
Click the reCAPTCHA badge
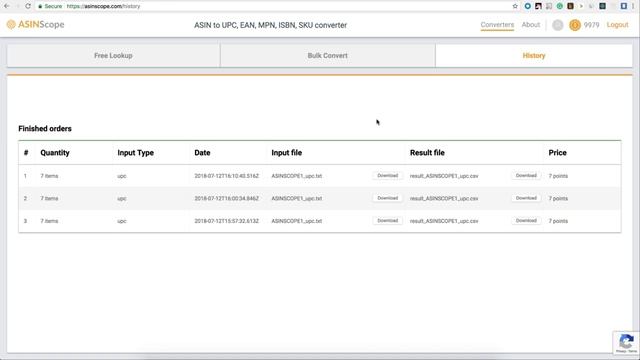[x=626, y=342]
